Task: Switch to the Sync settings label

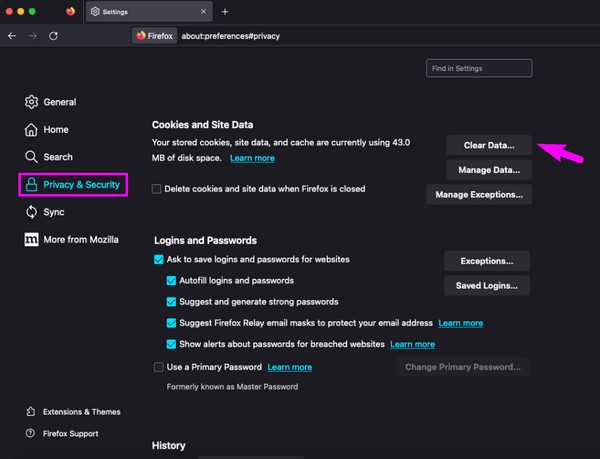Action: pos(54,212)
